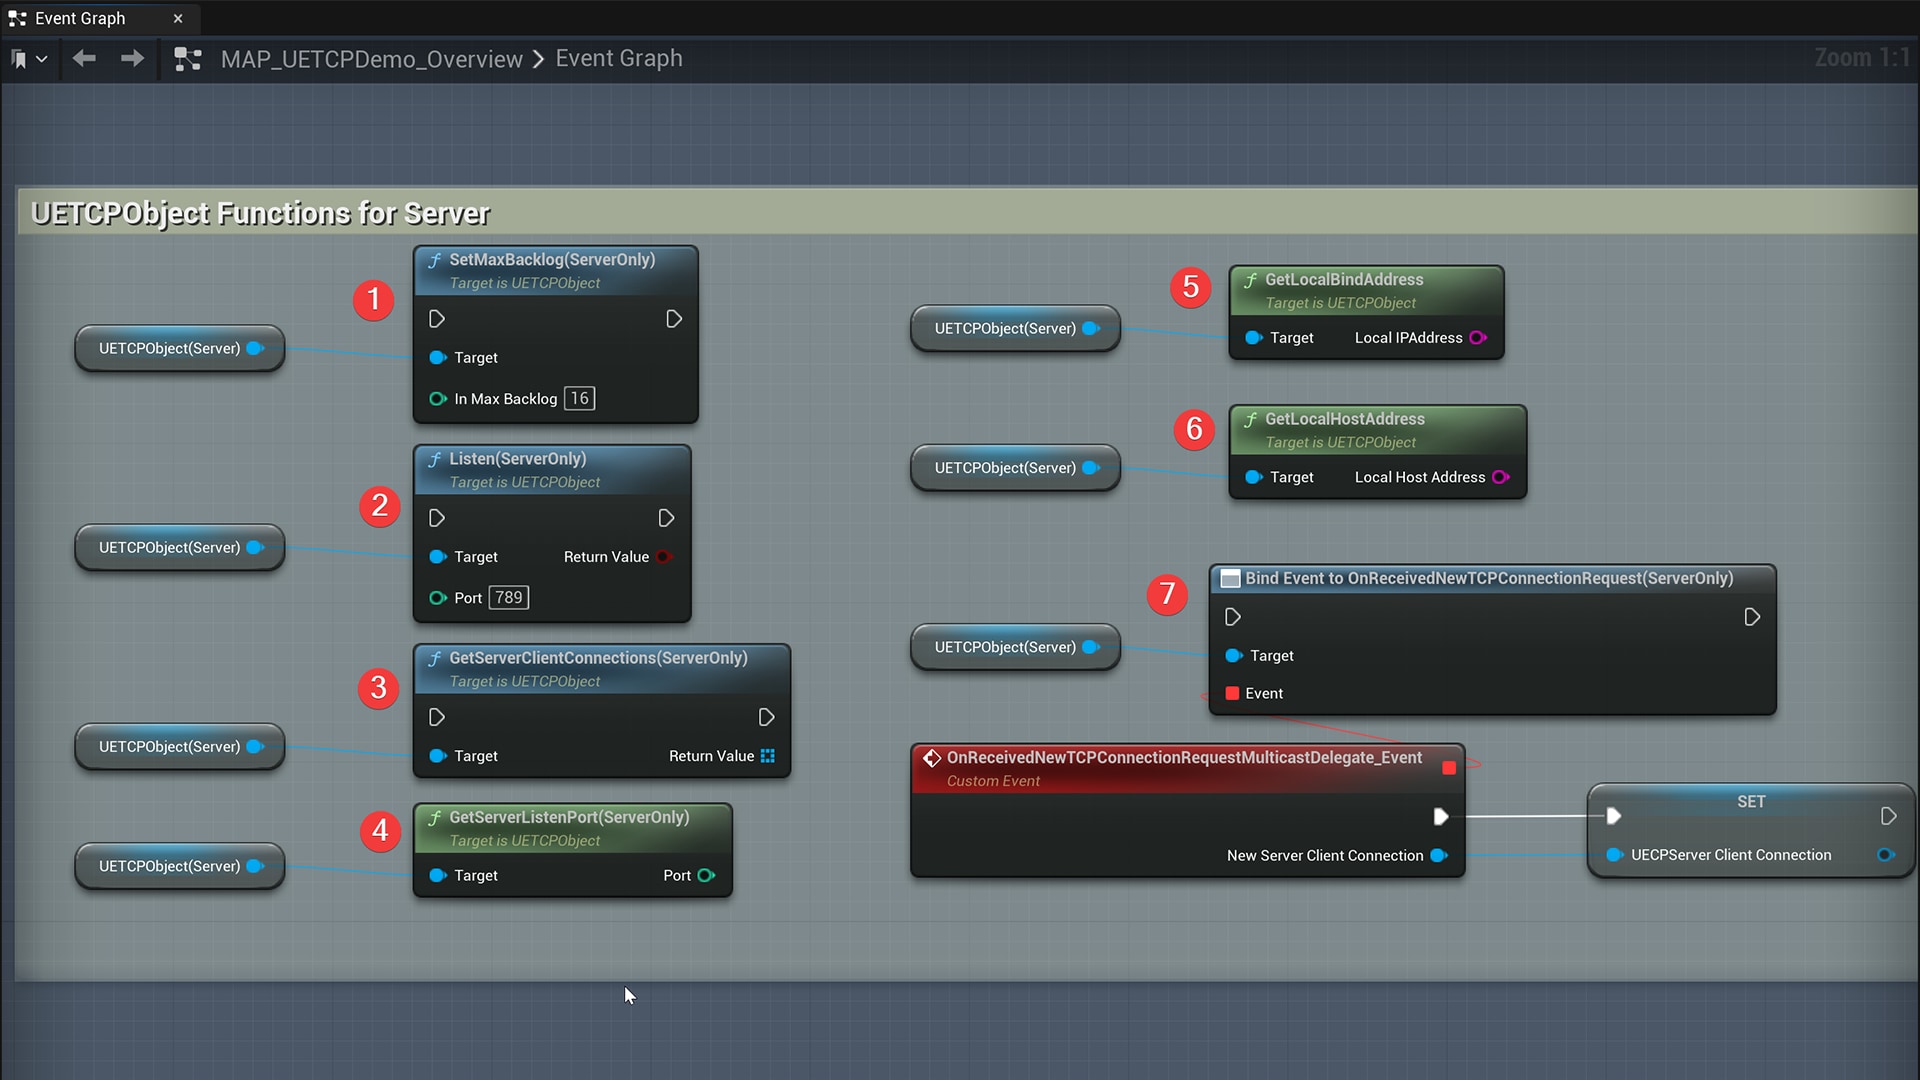Click the custom event icon on the multicast delegate node

coord(932,758)
